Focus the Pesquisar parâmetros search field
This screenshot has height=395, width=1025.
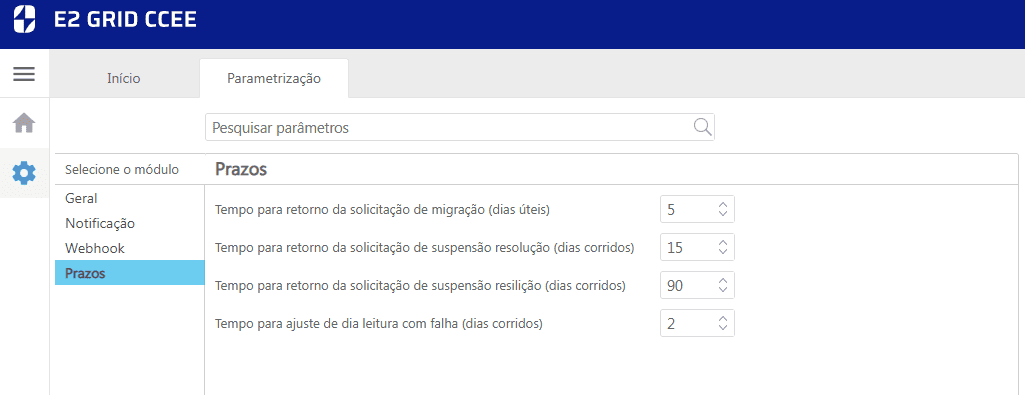(460, 128)
